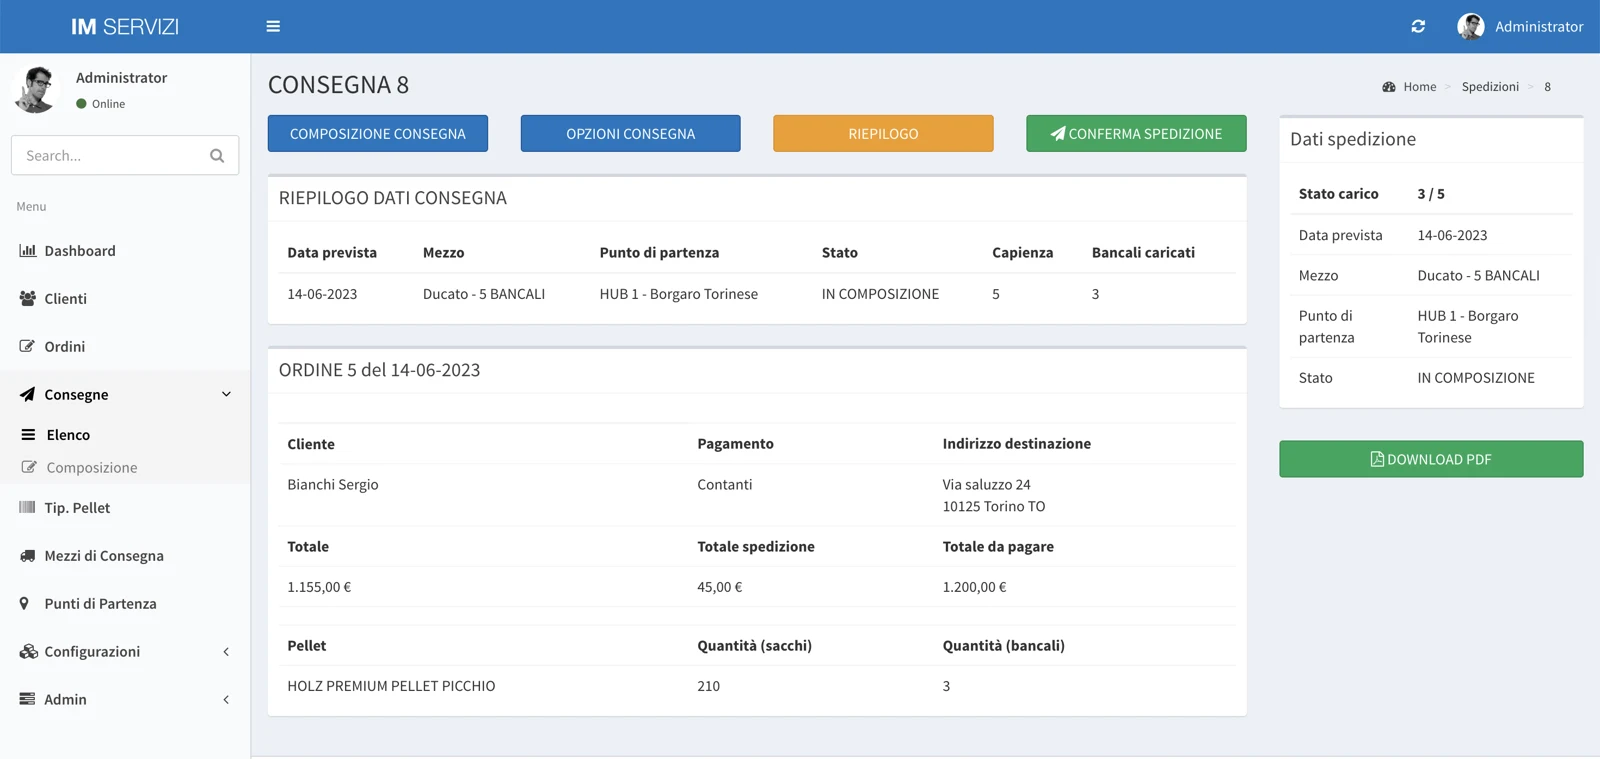The width and height of the screenshot is (1600, 759).
Task: Click the ORDINE 5 del 14-06-2023 heading
Action: click(x=380, y=370)
